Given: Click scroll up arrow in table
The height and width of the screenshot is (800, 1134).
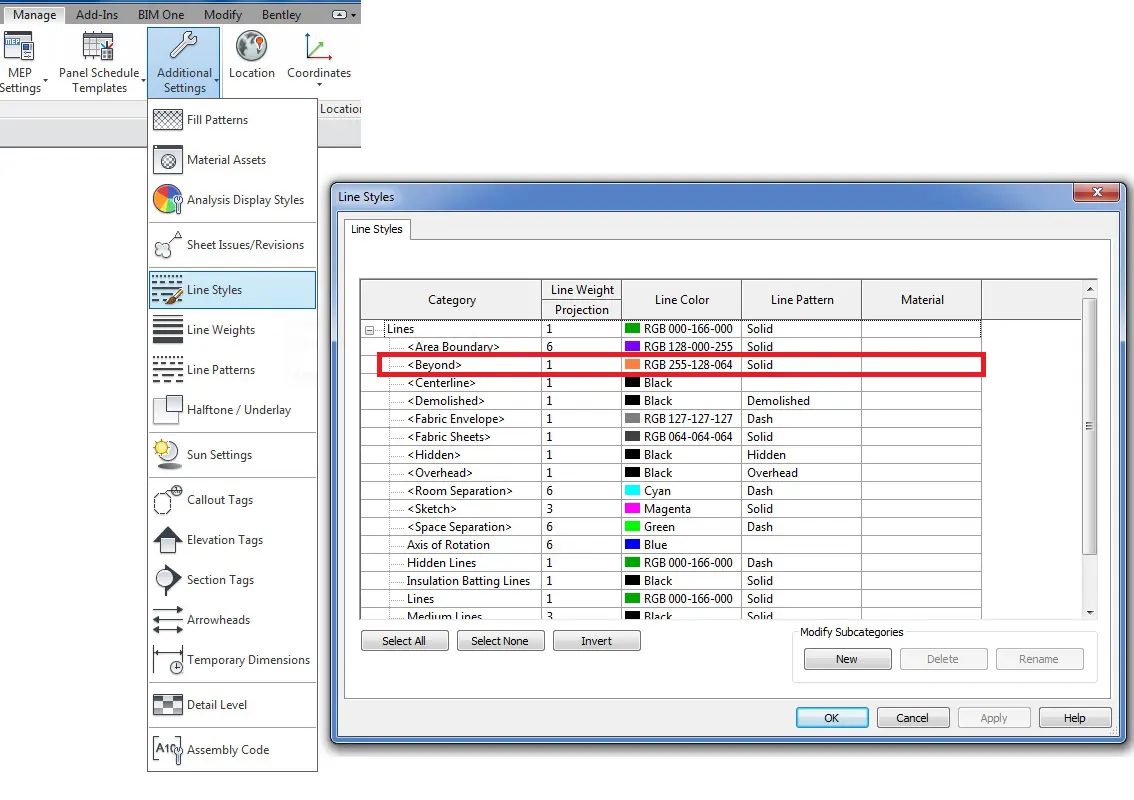Looking at the screenshot, I should pos(1090,289).
